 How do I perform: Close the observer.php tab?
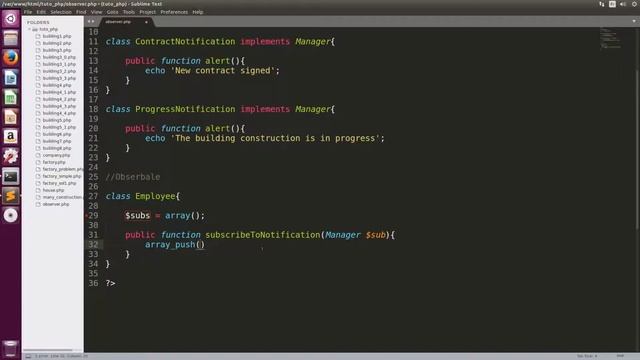pos(146,22)
